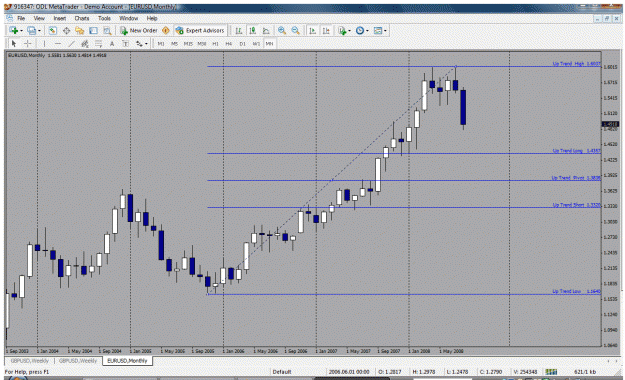Switch to M1 timeframe

click(x=161, y=43)
